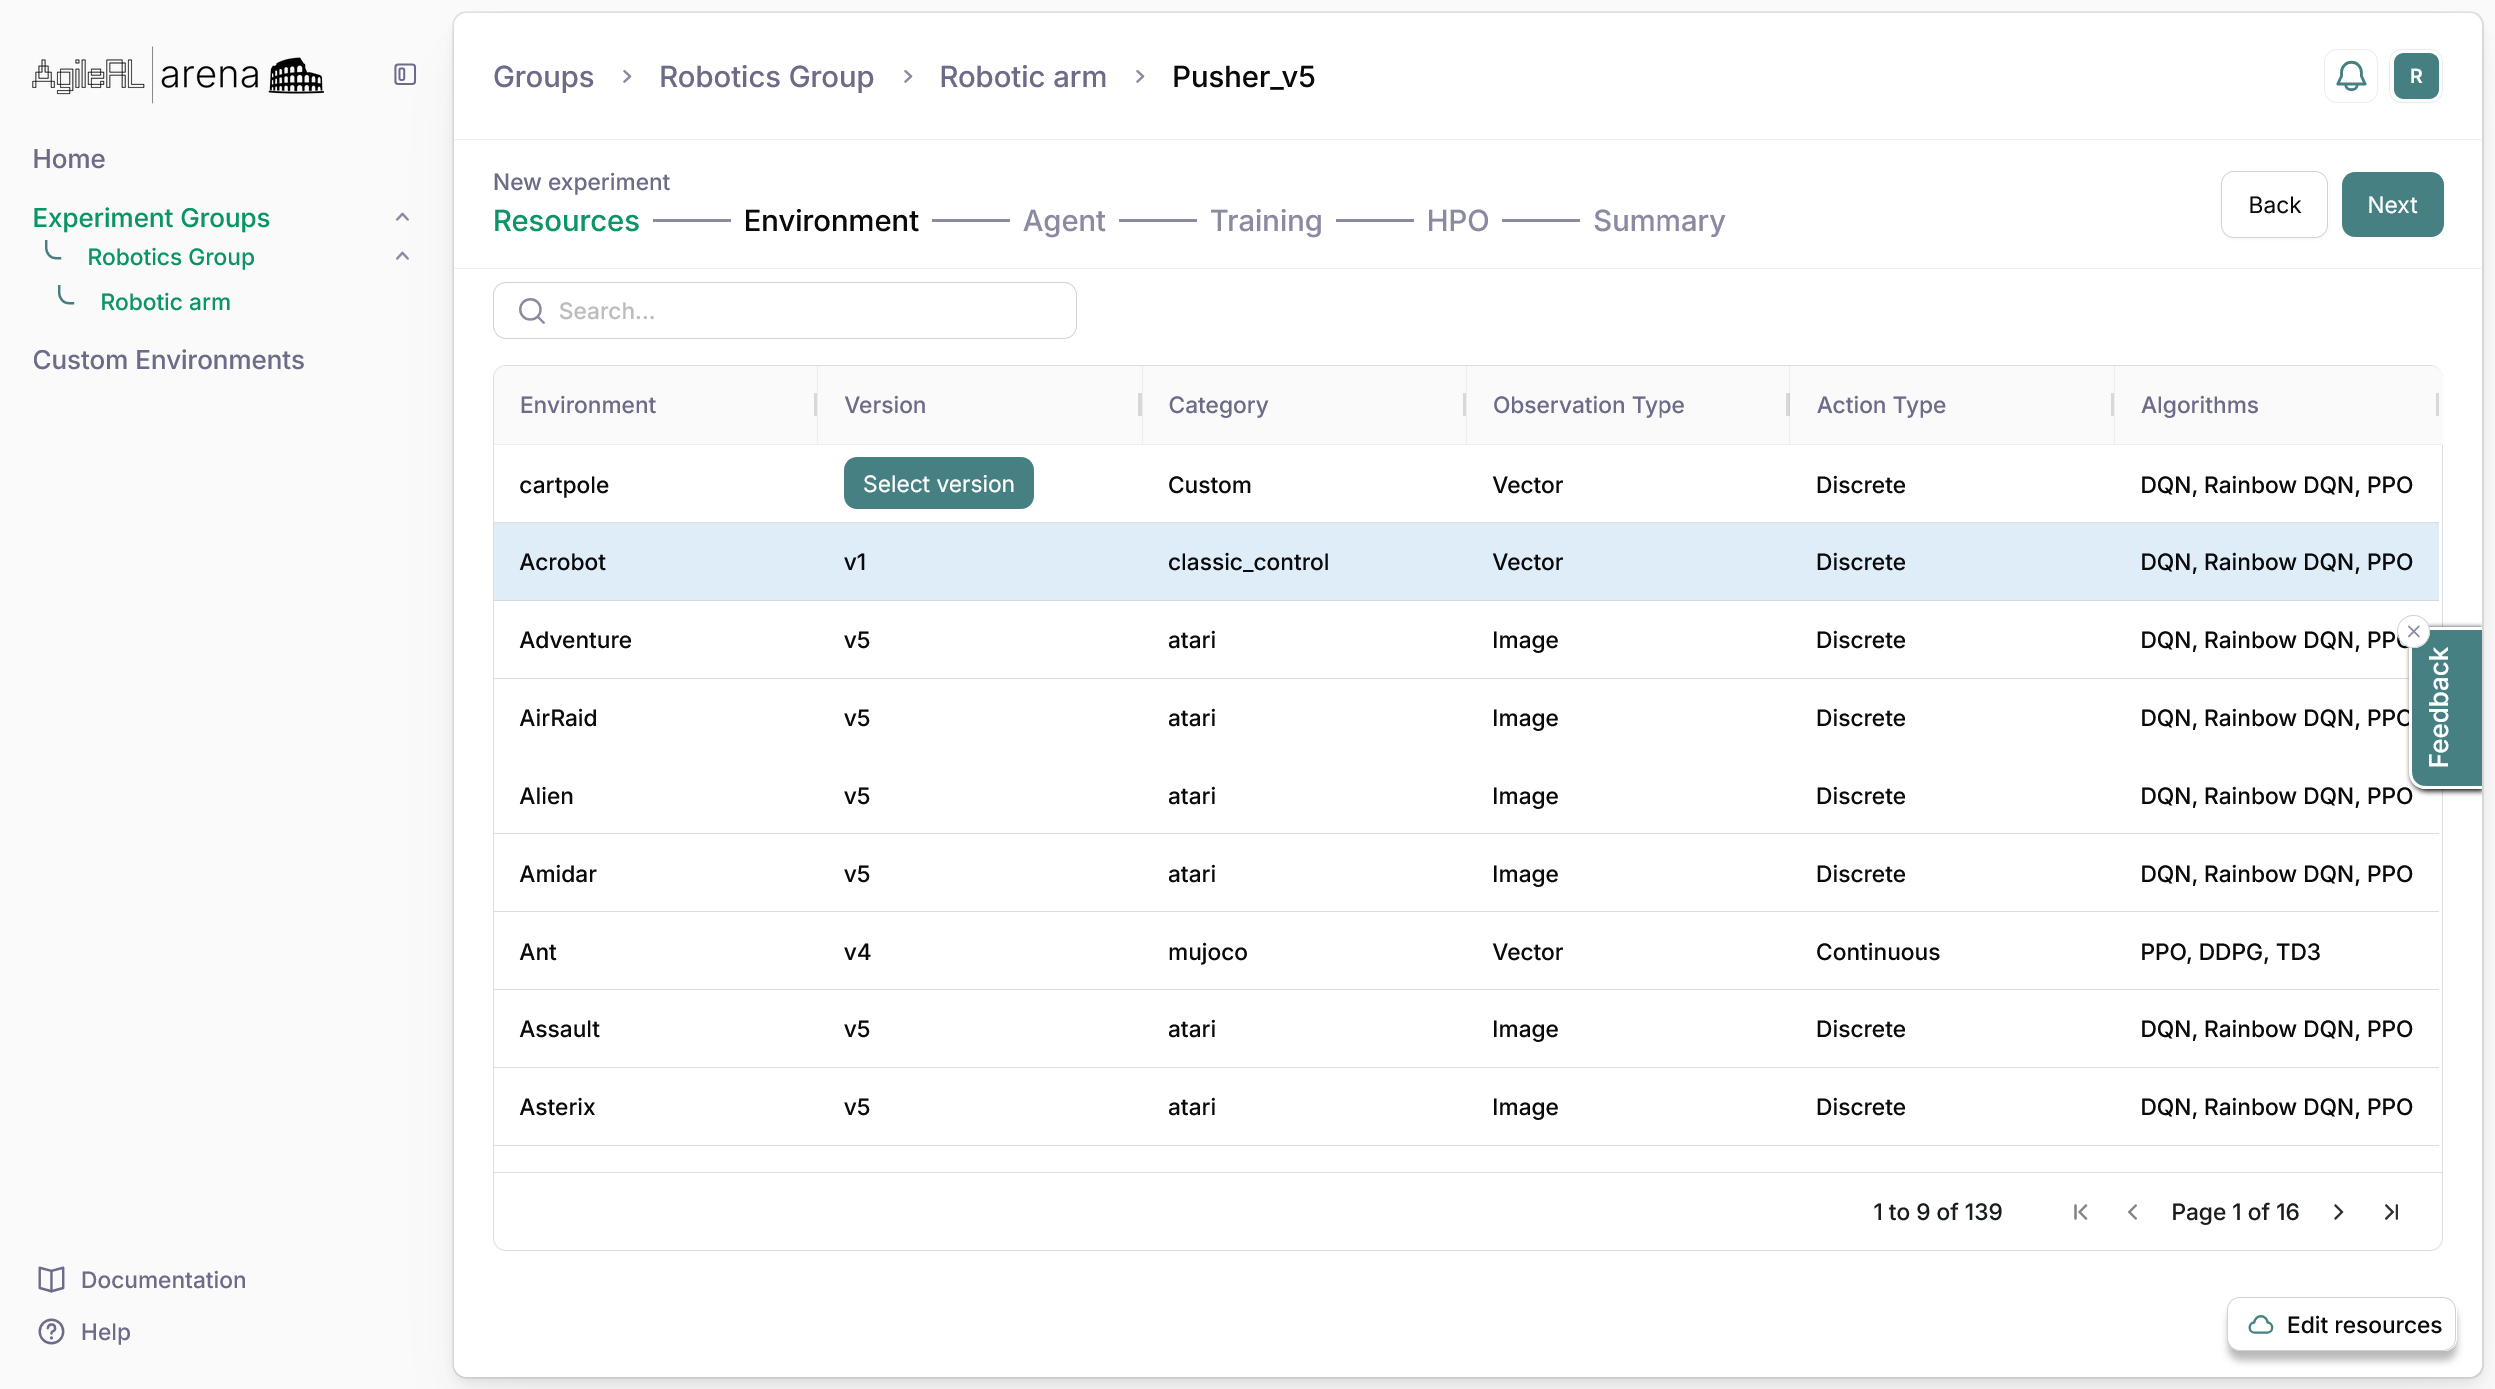
Task: Go to previous page arrow
Action: click(2133, 1212)
